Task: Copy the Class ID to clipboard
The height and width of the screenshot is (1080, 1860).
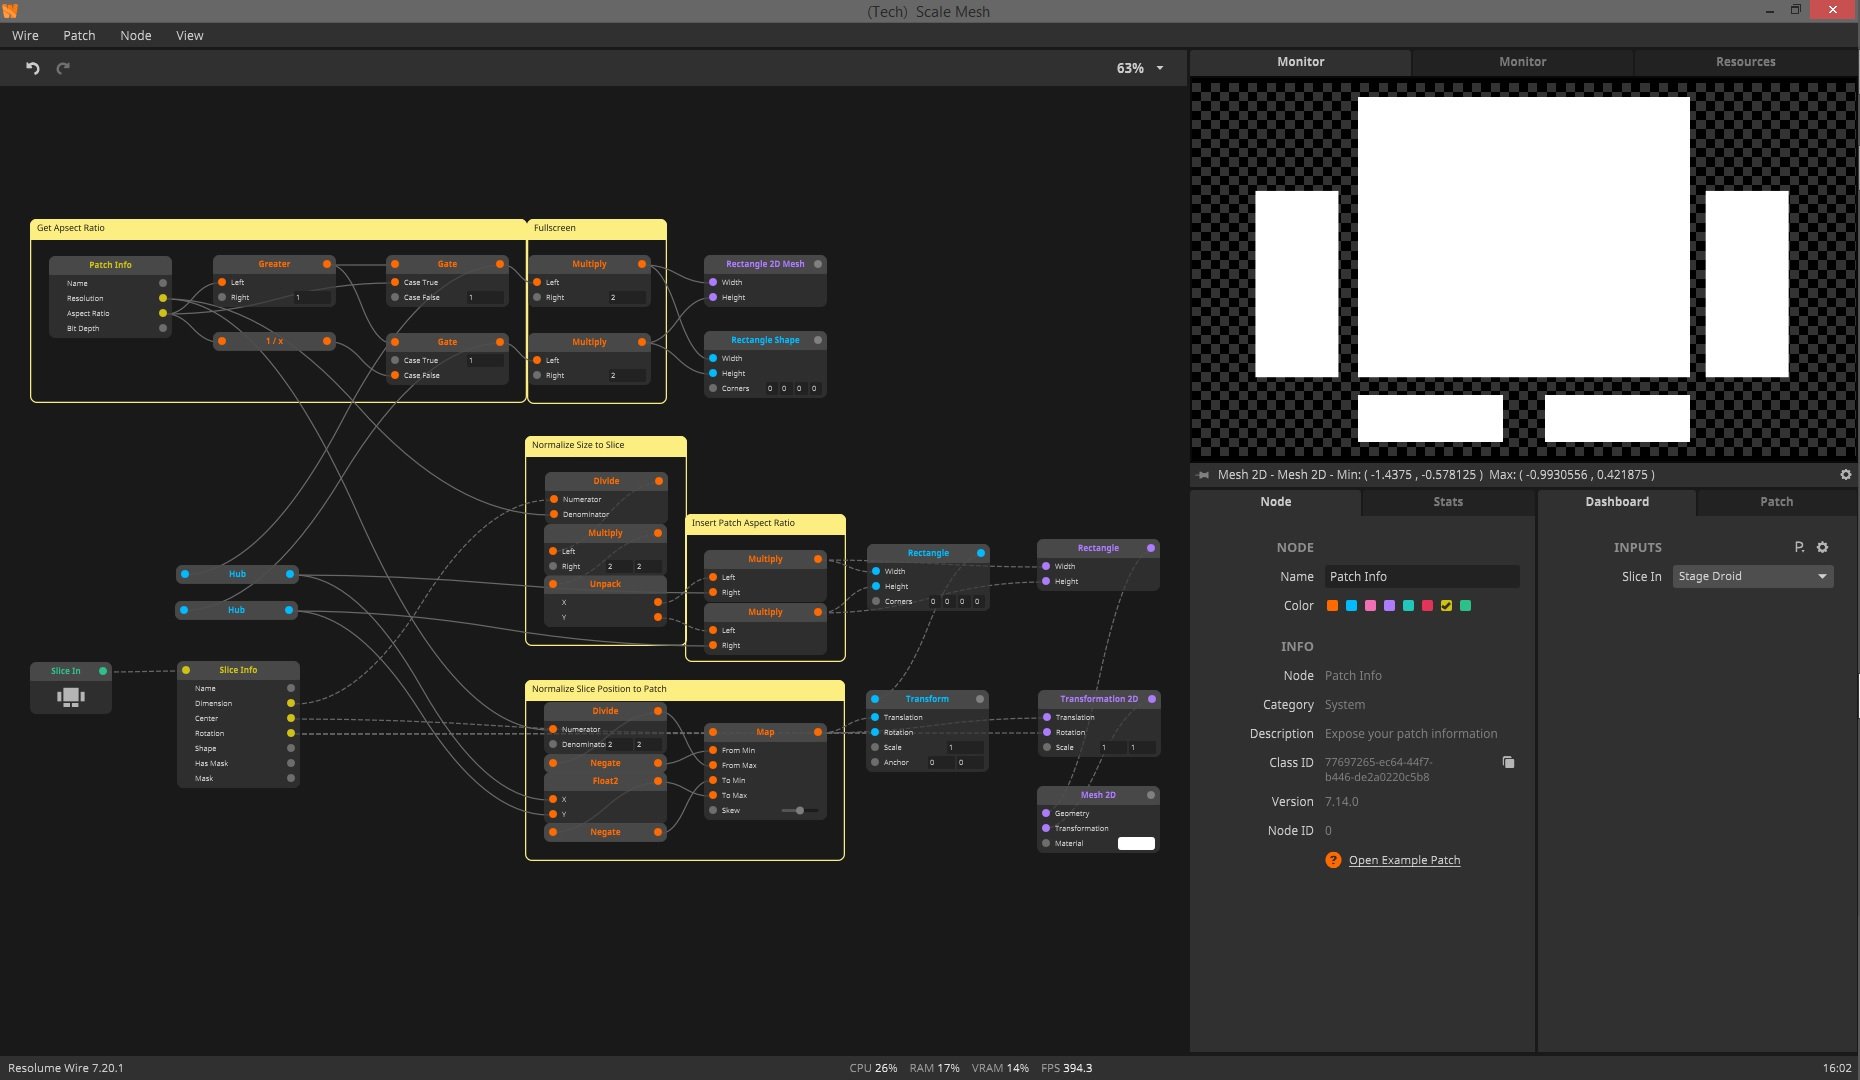Action: click(x=1508, y=763)
